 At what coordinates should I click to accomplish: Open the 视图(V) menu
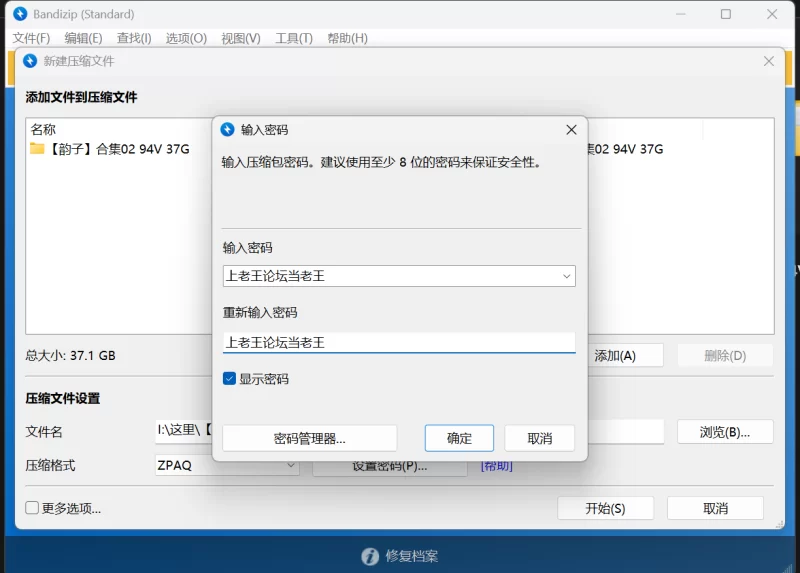[241, 38]
